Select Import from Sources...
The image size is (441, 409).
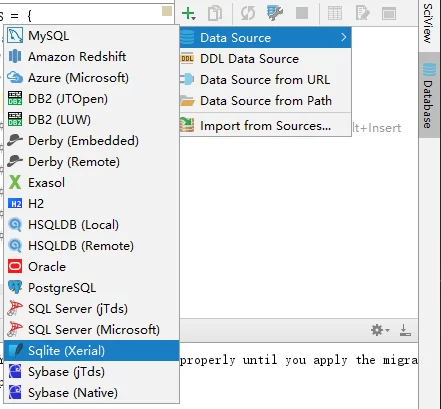pyautogui.click(x=265, y=126)
